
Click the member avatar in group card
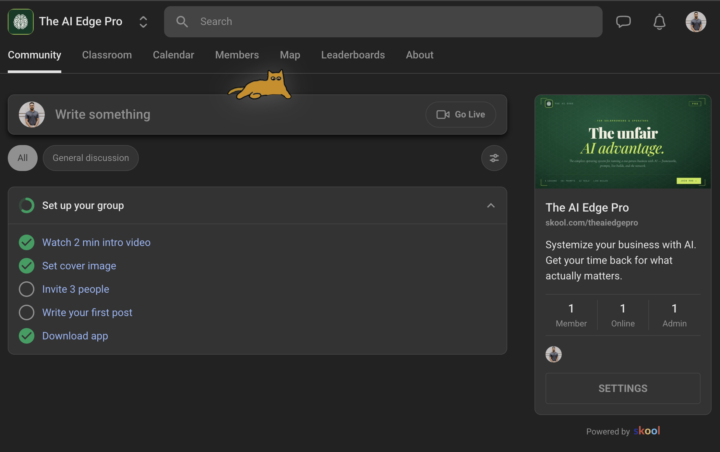click(x=553, y=354)
